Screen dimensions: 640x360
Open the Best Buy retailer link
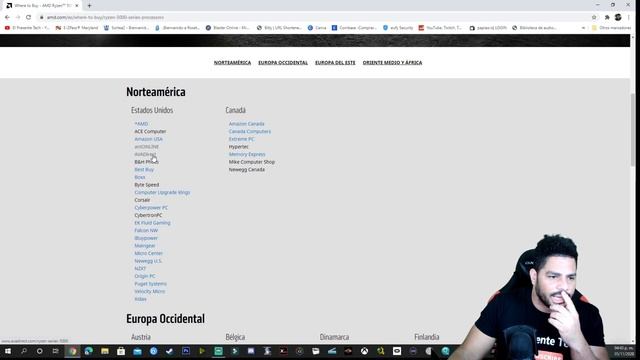click(144, 169)
